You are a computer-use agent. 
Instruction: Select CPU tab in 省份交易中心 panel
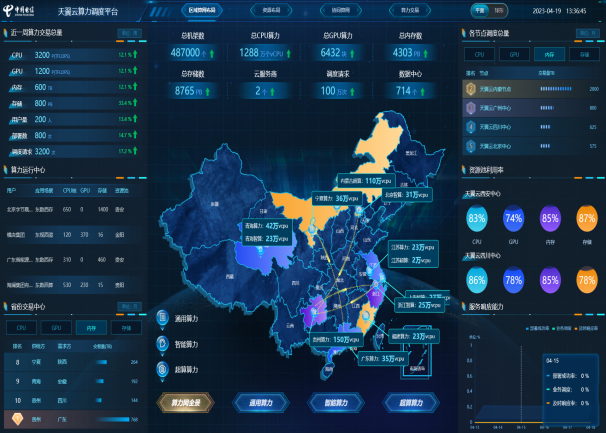click(x=21, y=328)
